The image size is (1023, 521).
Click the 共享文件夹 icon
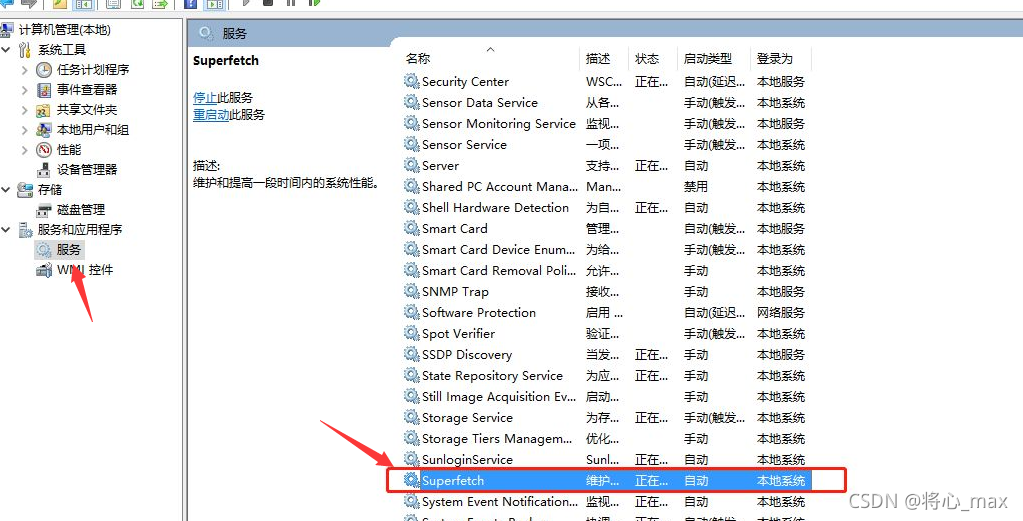click(x=44, y=110)
